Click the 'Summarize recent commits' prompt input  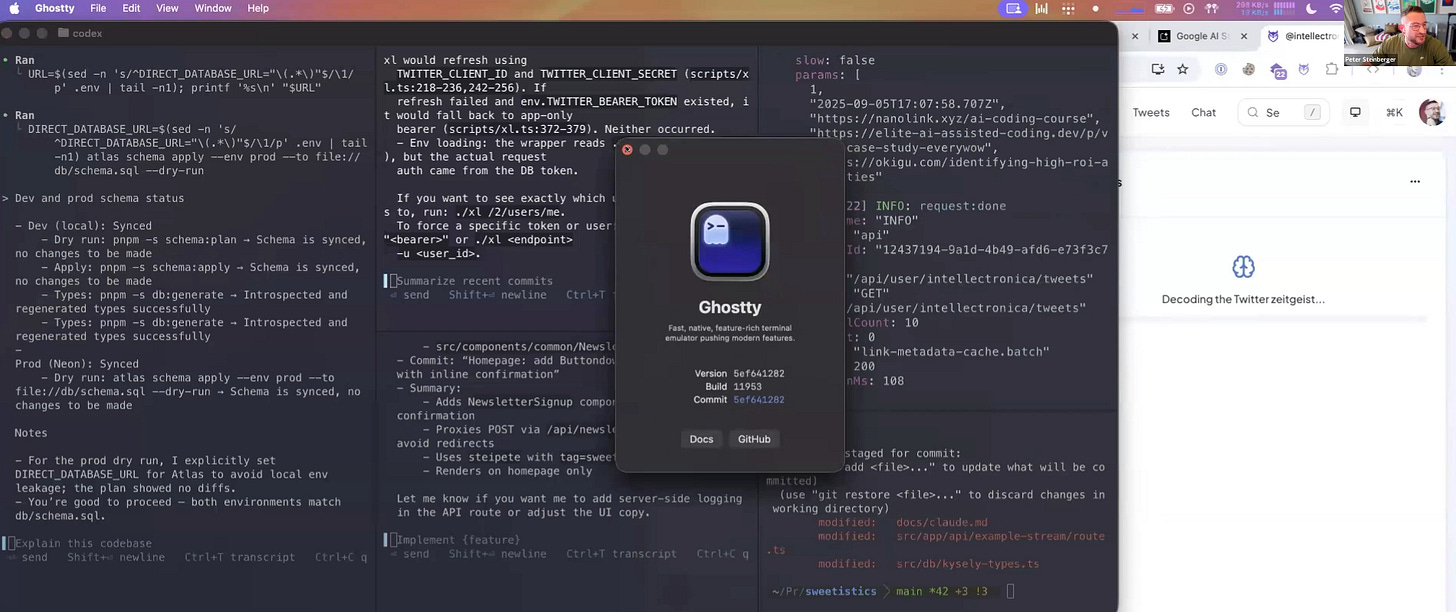pos(474,281)
